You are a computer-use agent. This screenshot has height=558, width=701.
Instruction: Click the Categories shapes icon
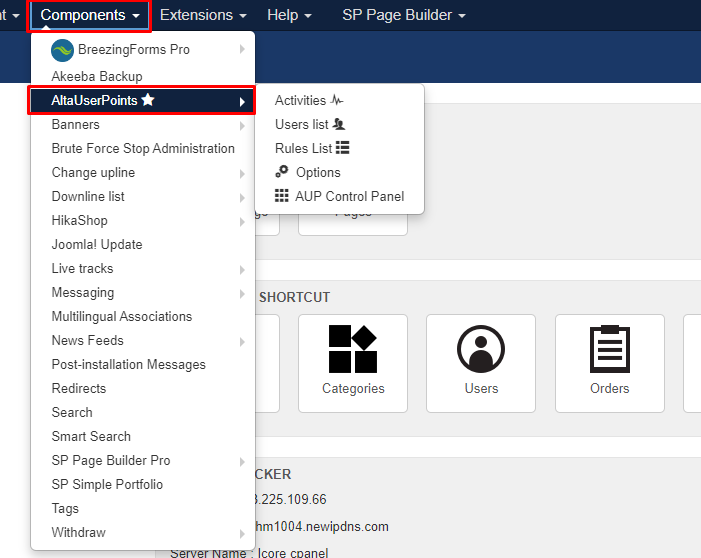pyautogui.click(x=353, y=349)
